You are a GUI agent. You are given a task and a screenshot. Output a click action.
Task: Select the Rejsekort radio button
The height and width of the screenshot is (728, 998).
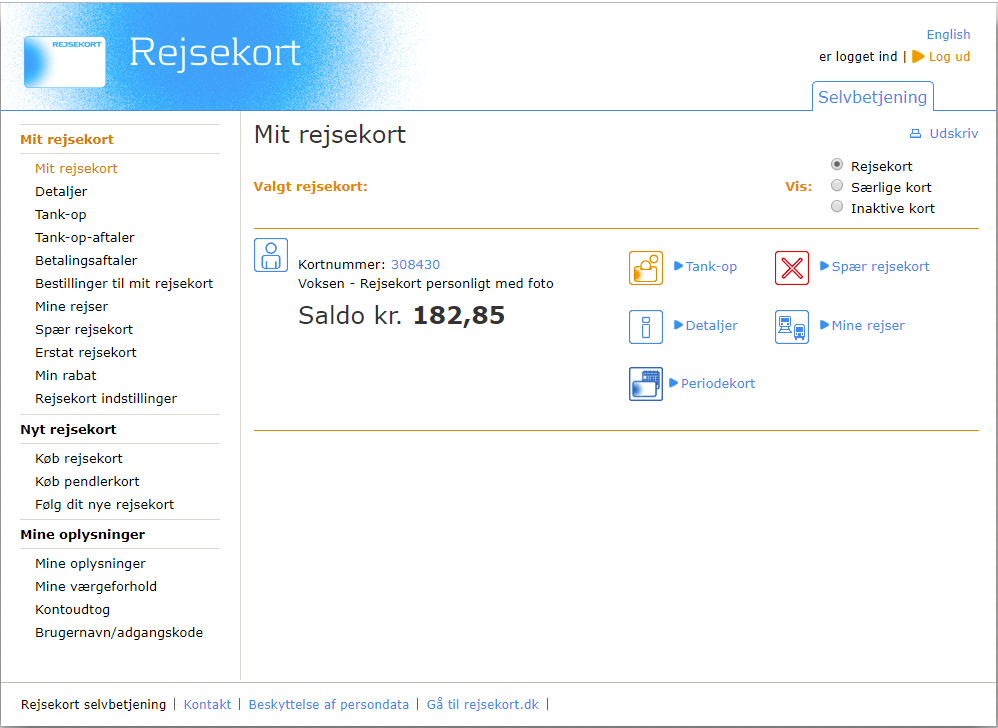click(837, 165)
